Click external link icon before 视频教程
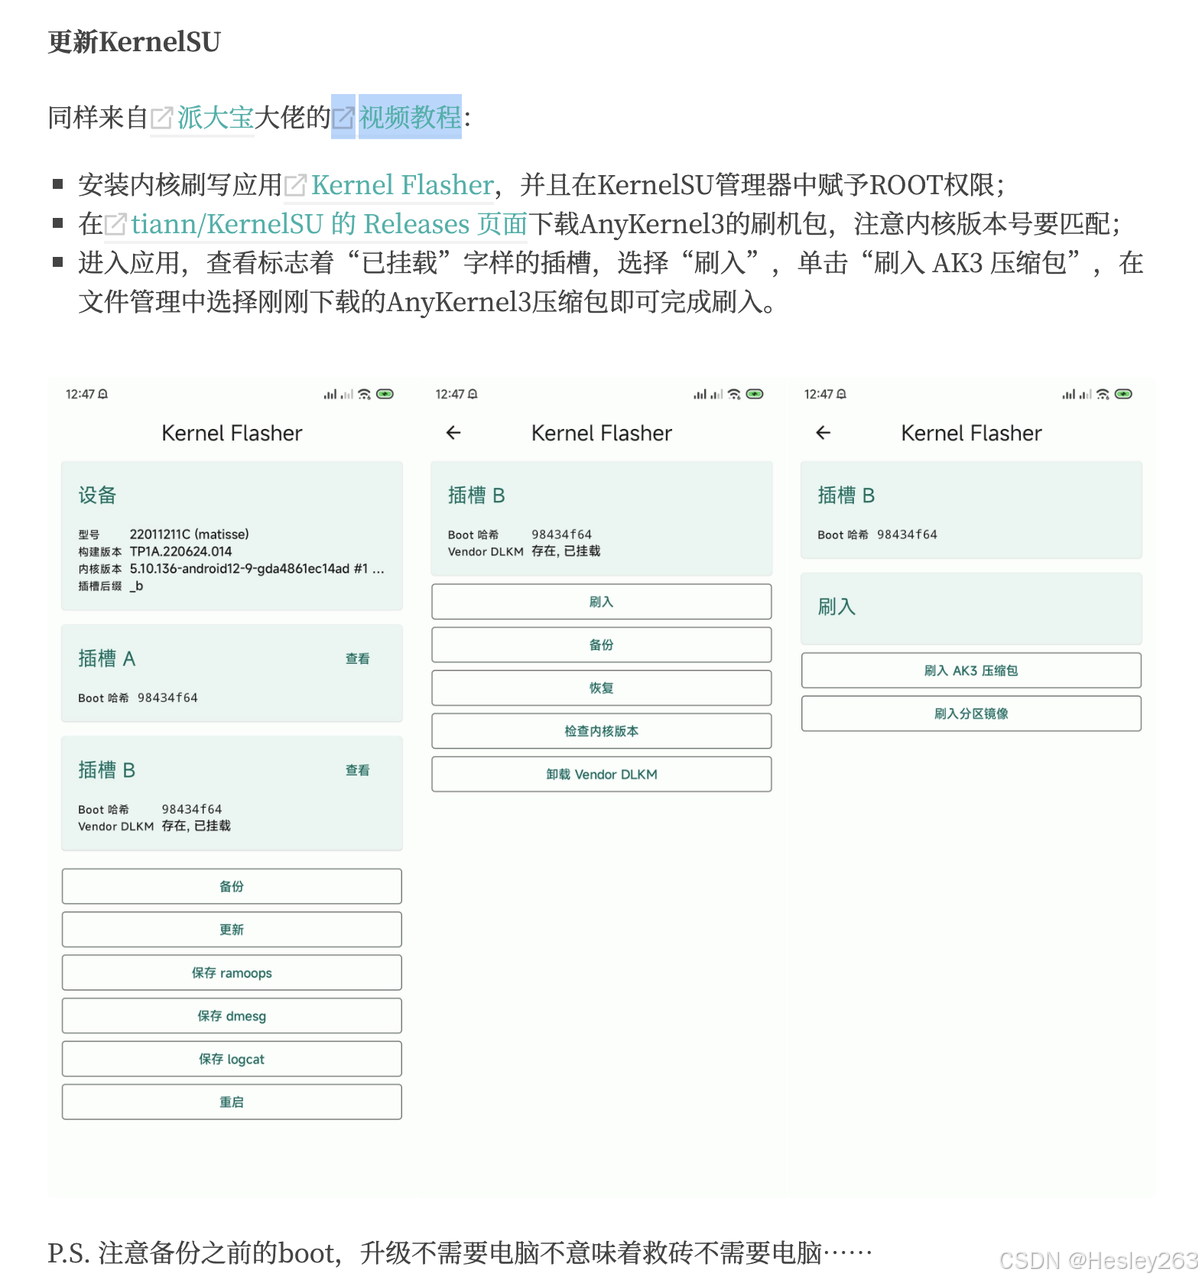 [343, 118]
